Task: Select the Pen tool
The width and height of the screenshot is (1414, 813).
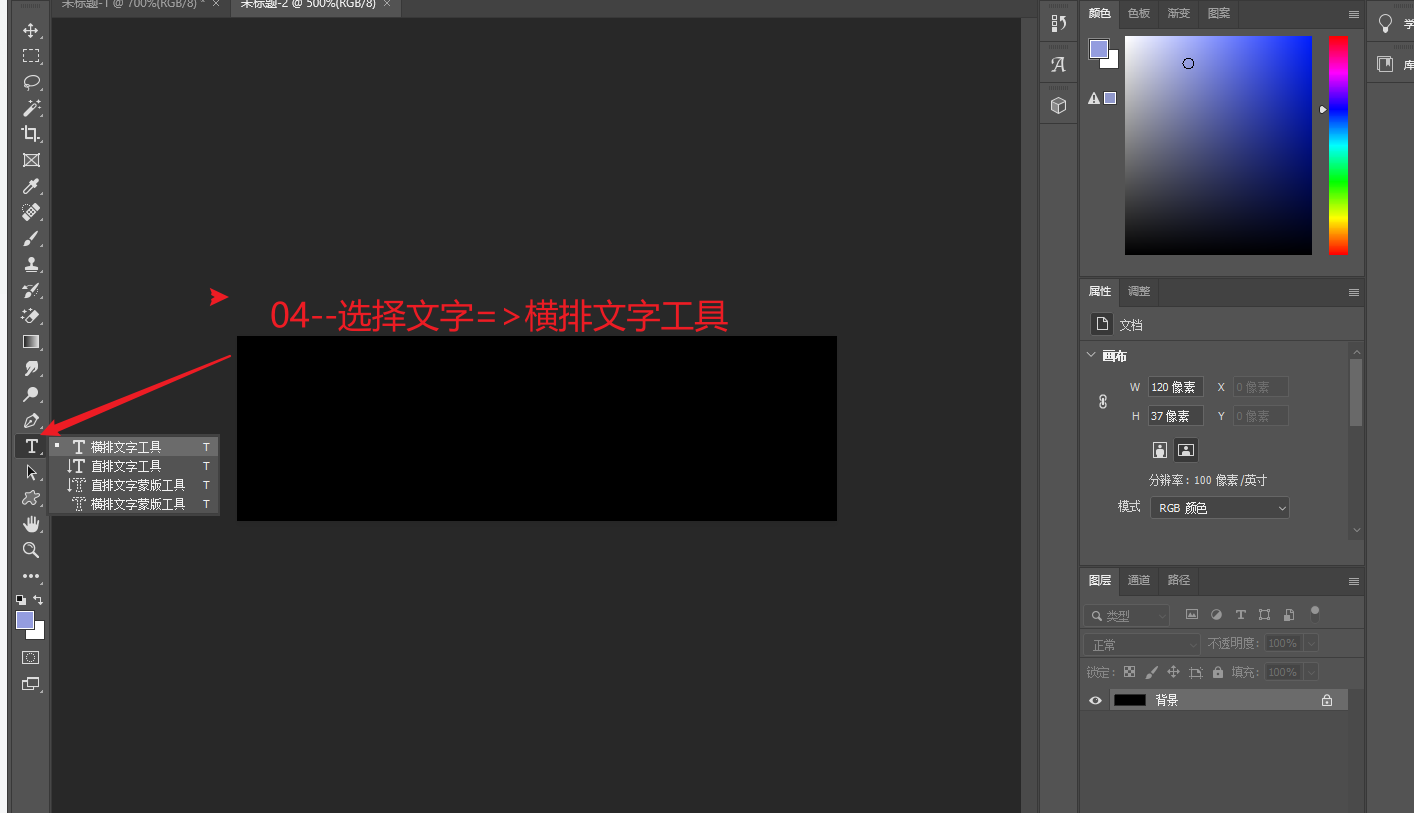Action: click(x=31, y=420)
